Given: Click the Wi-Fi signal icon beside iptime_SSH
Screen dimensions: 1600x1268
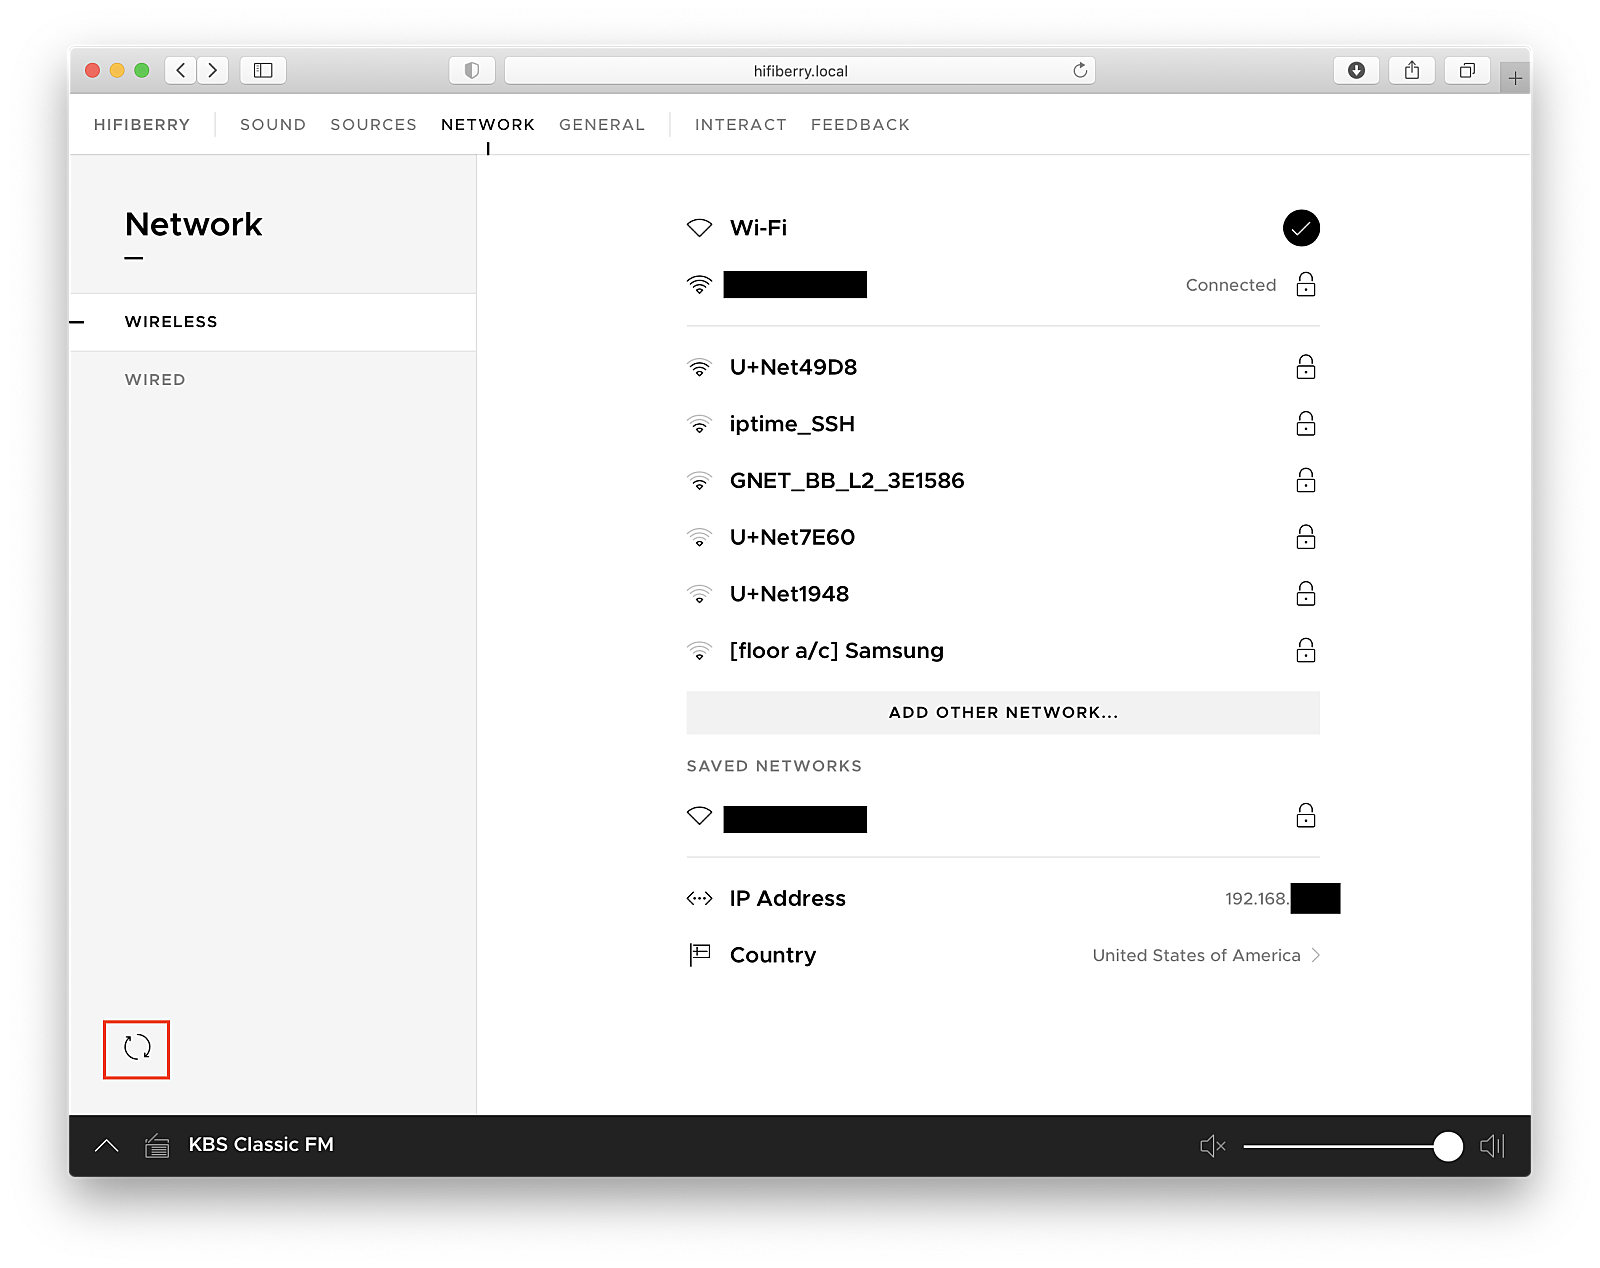Looking at the screenshot, I should click(x=699, y=424).
